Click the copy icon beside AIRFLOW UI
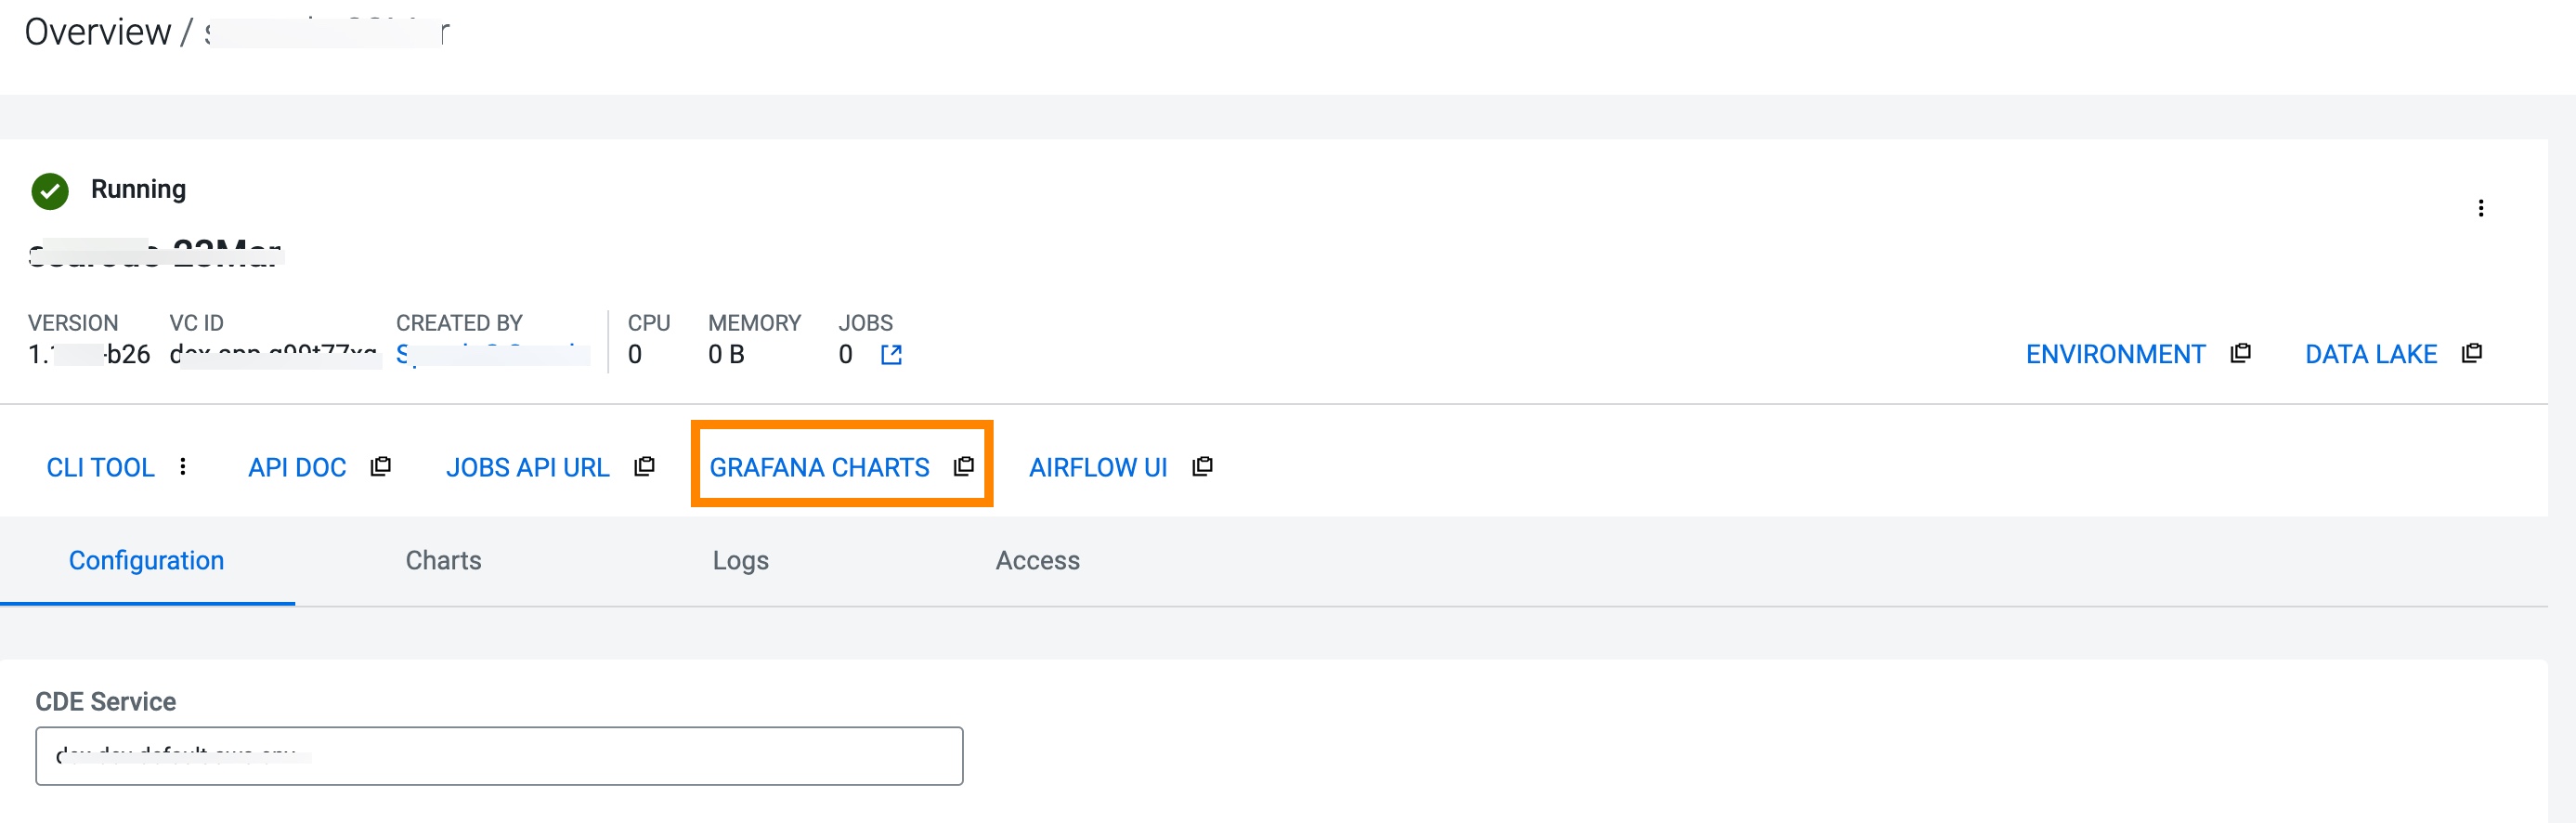This screenshot has width=2576, height=823. tap(1203, 467)
